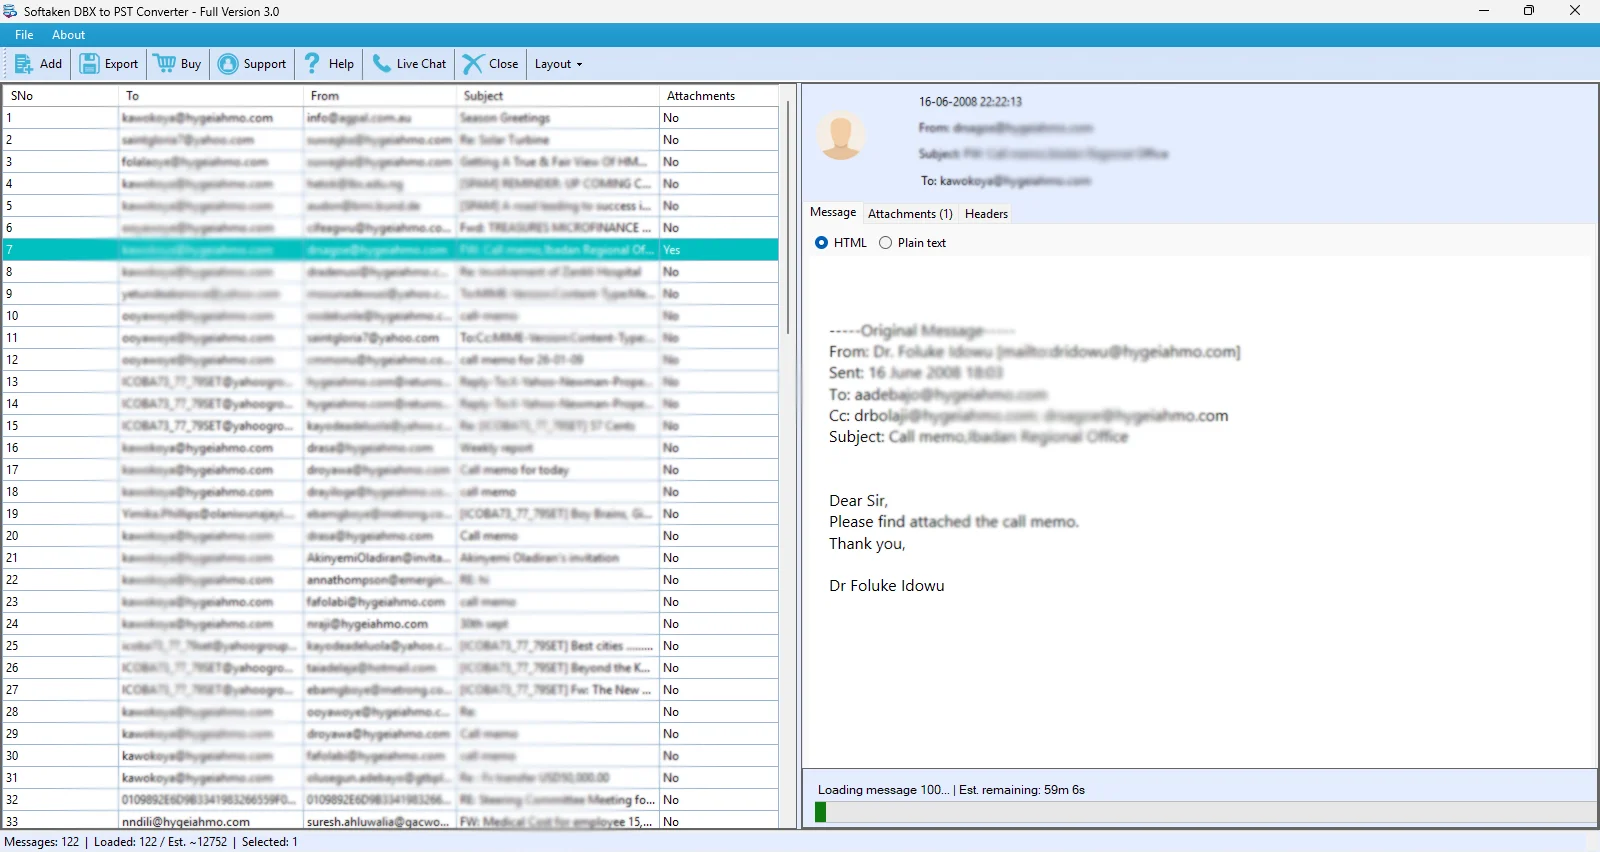Click the Subject column header
Image resolution: width=1600 pixels, height=852 pixels.
tap(558, 96)
